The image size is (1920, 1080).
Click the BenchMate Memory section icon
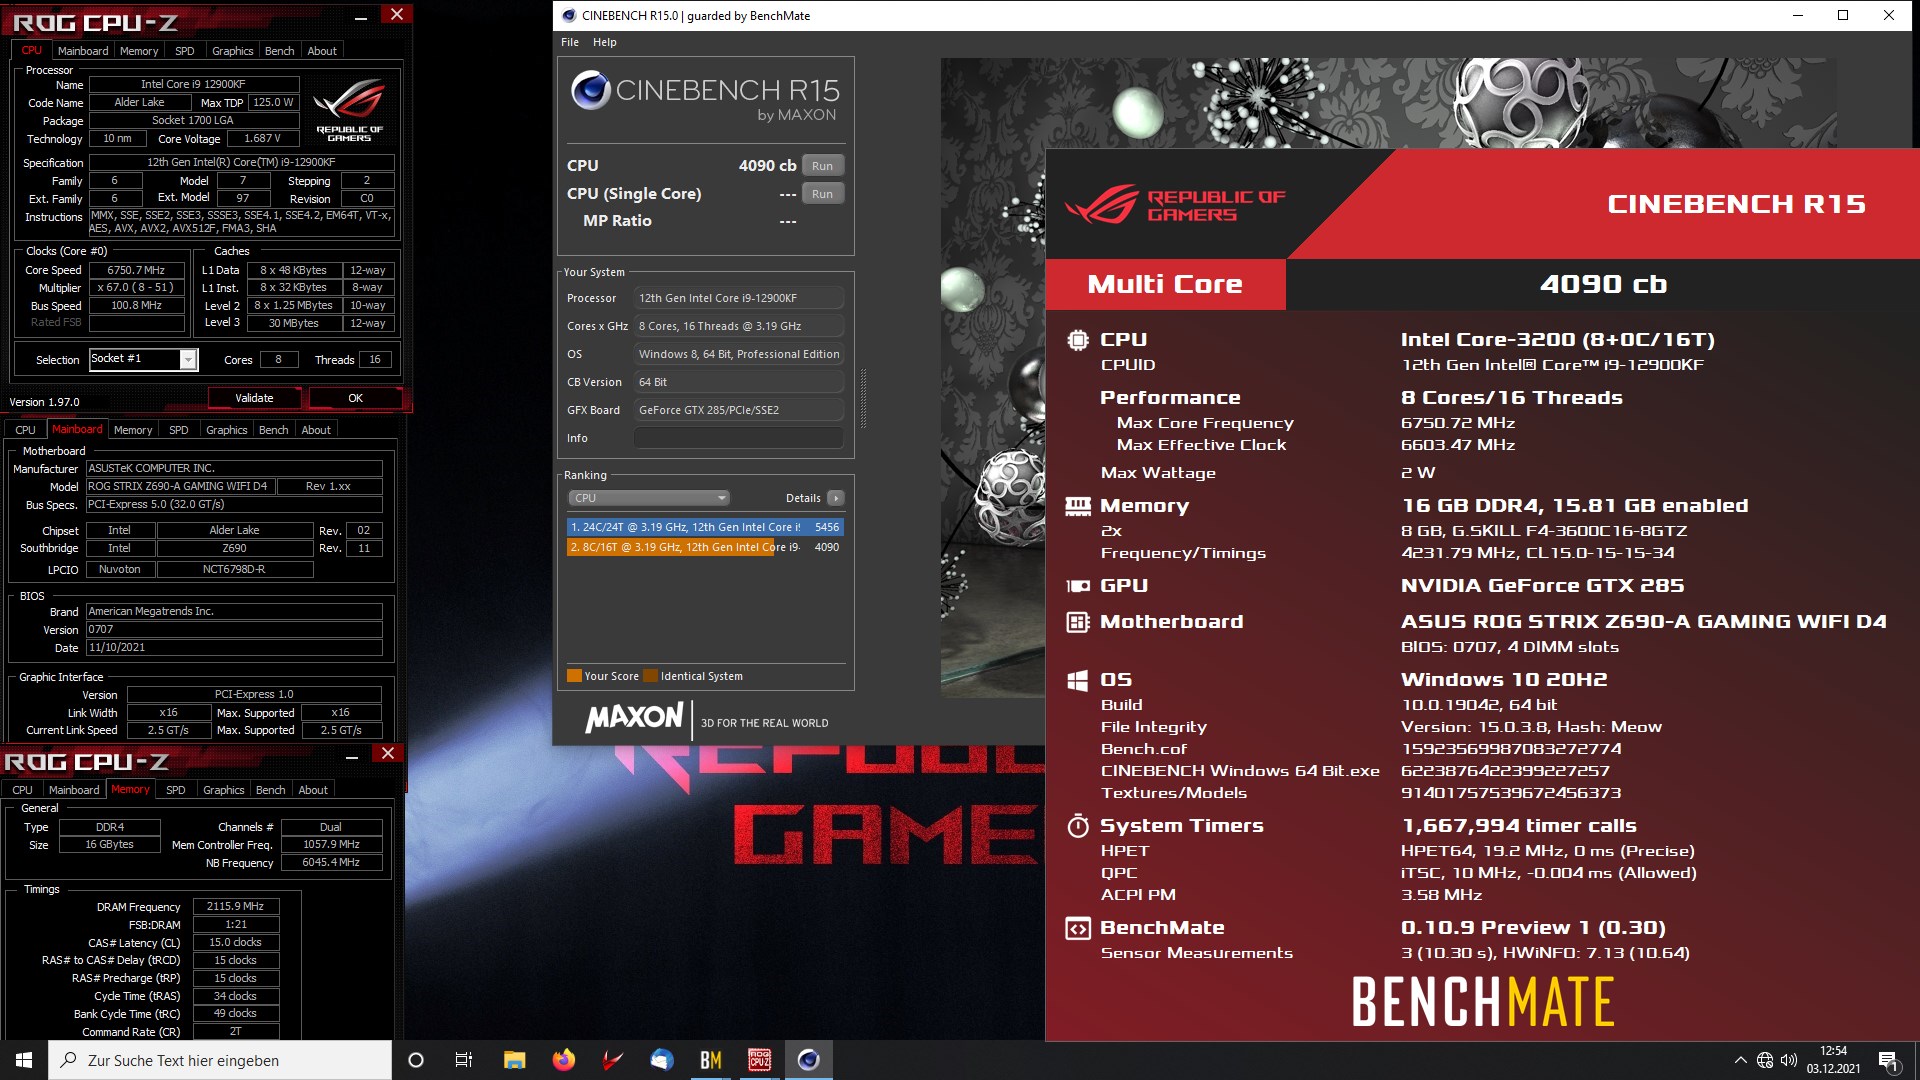point(1077,506)
